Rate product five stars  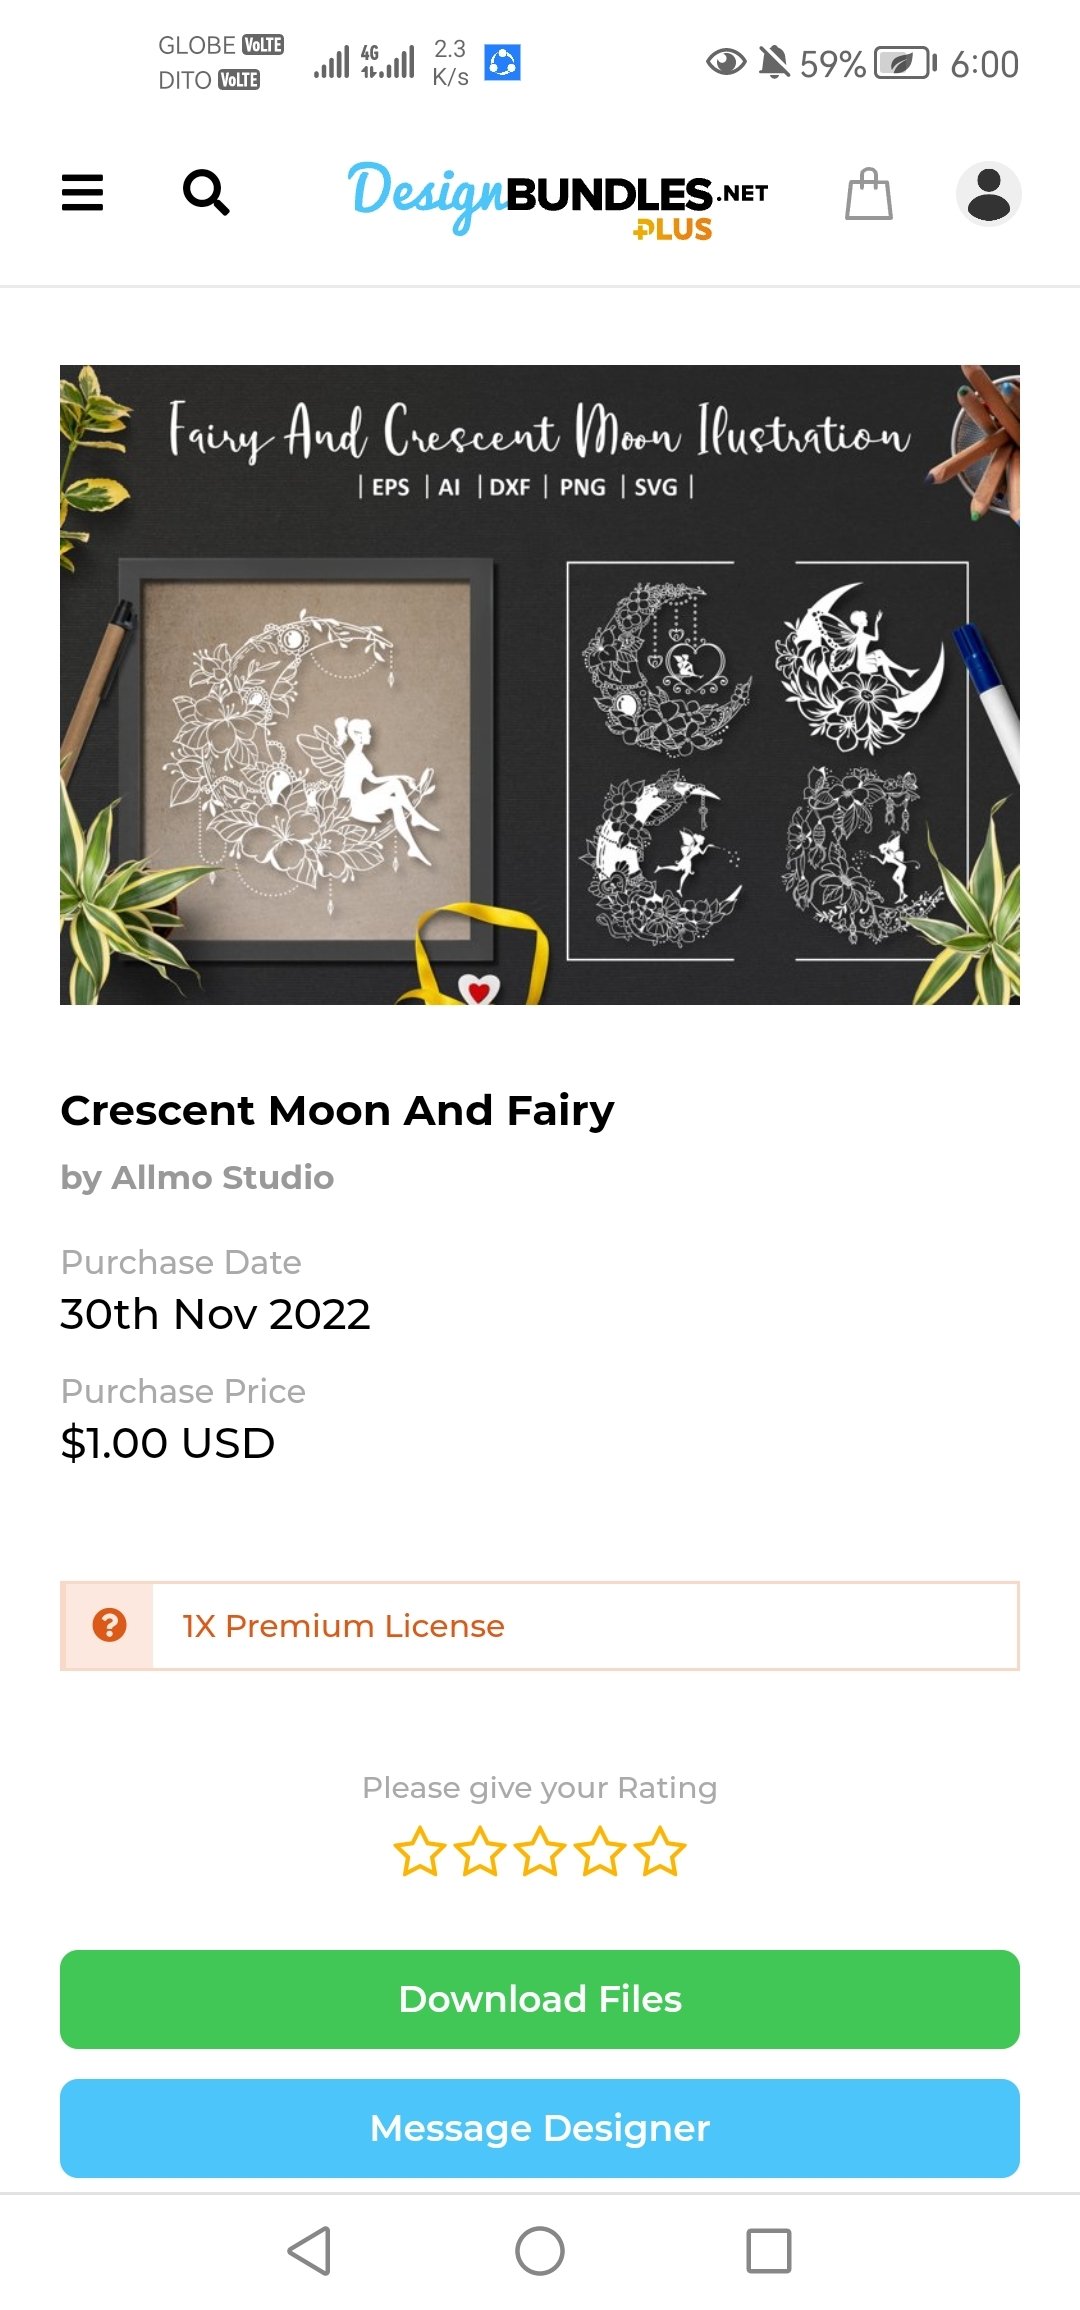(x=661, y=1851)
